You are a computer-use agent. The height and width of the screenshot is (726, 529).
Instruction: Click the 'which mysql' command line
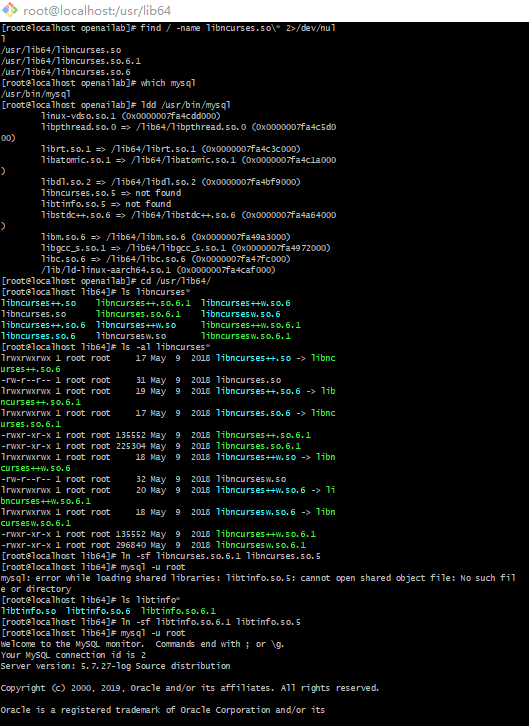pos(98,83)
